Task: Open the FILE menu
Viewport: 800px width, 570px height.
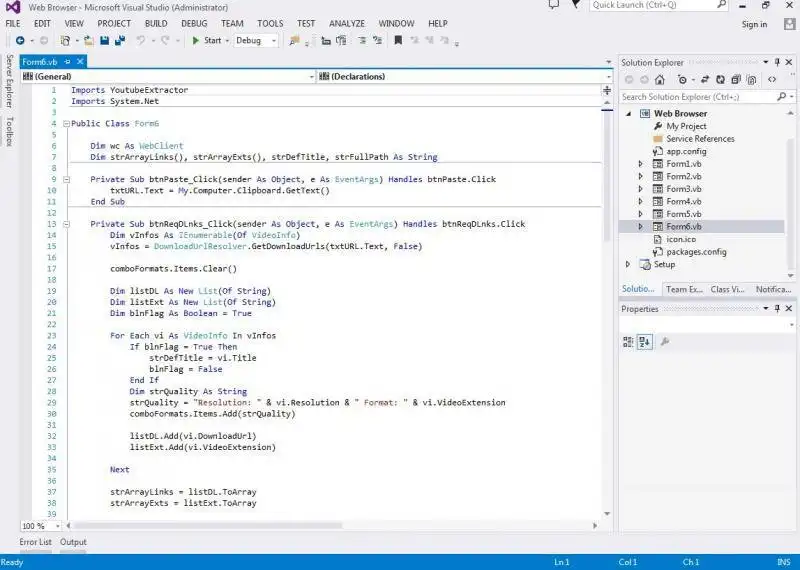Action: click(x=13, y=23)
